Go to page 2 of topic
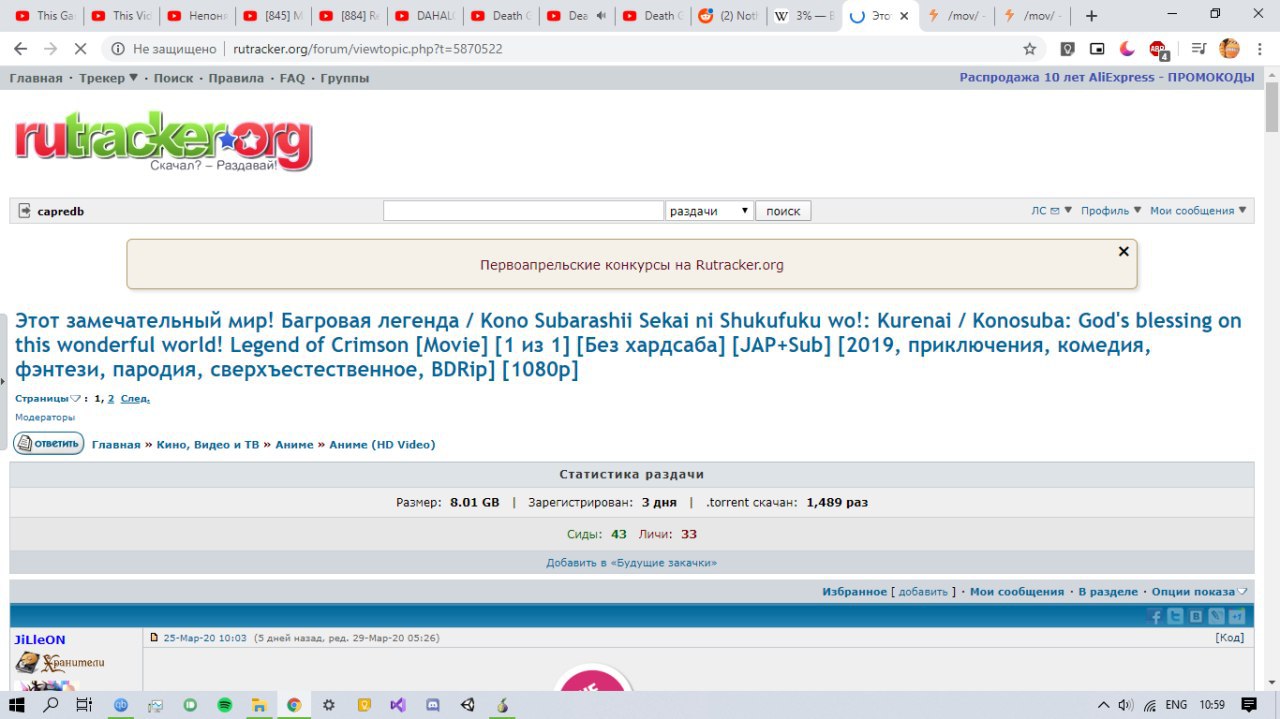1280x719 pixels. [x=111, y=398]
